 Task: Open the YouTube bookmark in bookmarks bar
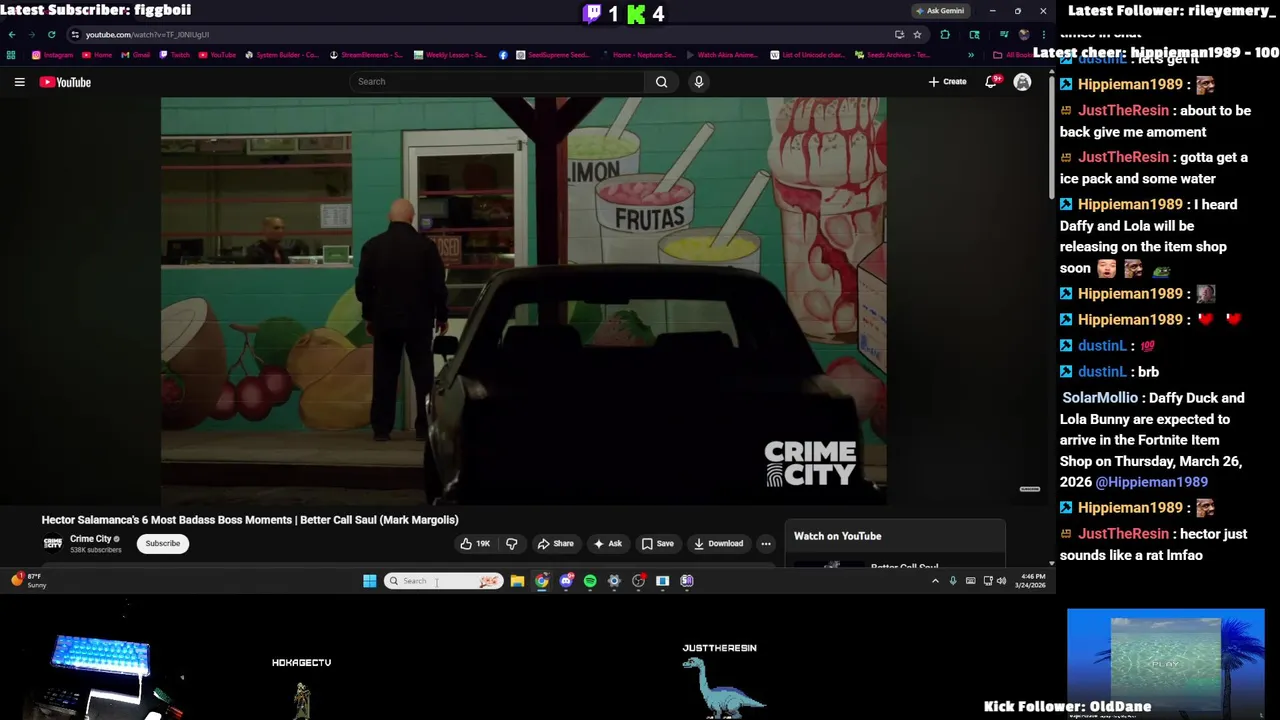(217, 55)
